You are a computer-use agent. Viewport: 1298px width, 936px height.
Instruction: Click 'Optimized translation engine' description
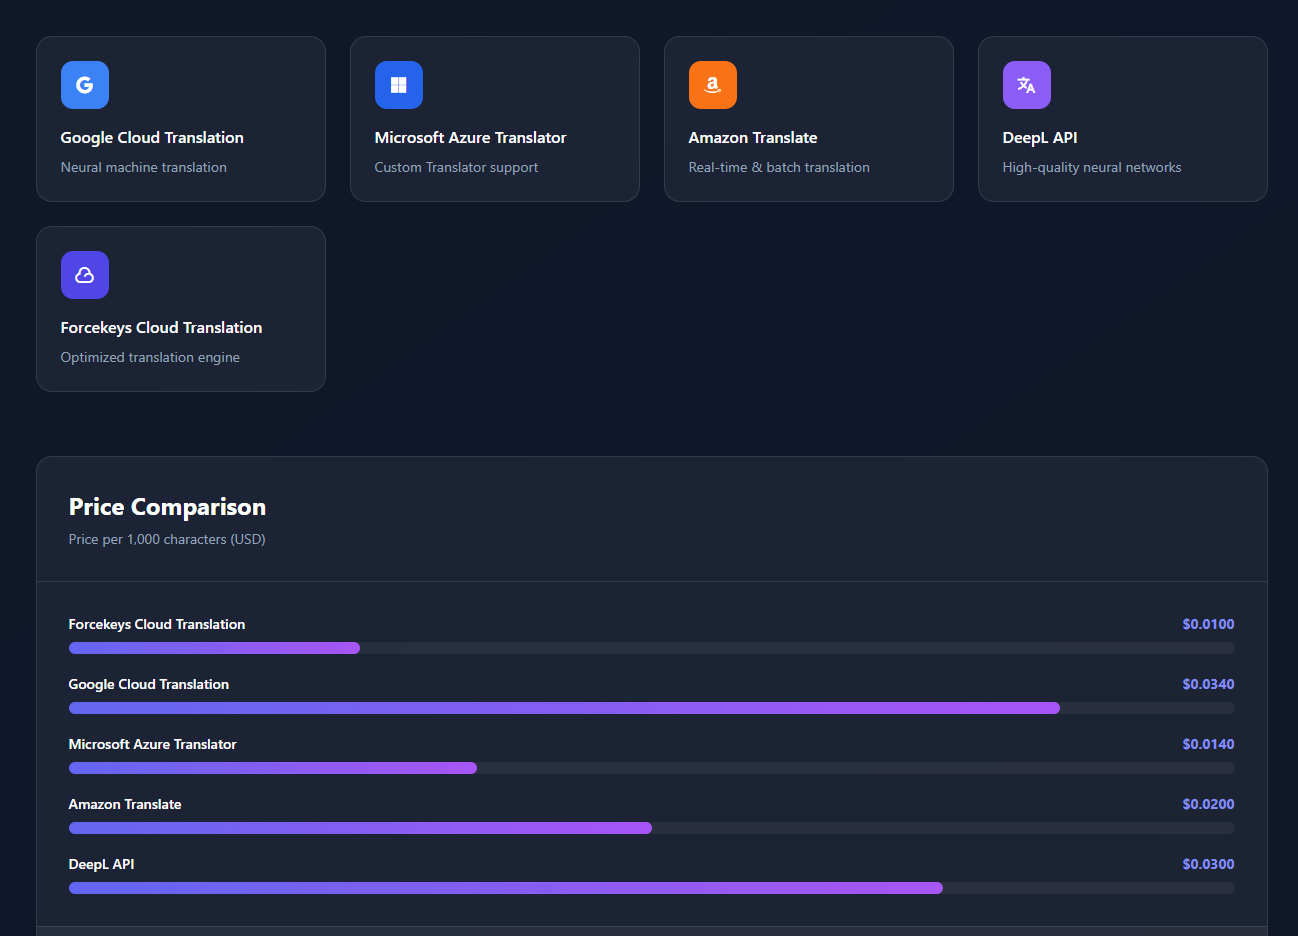150,358
